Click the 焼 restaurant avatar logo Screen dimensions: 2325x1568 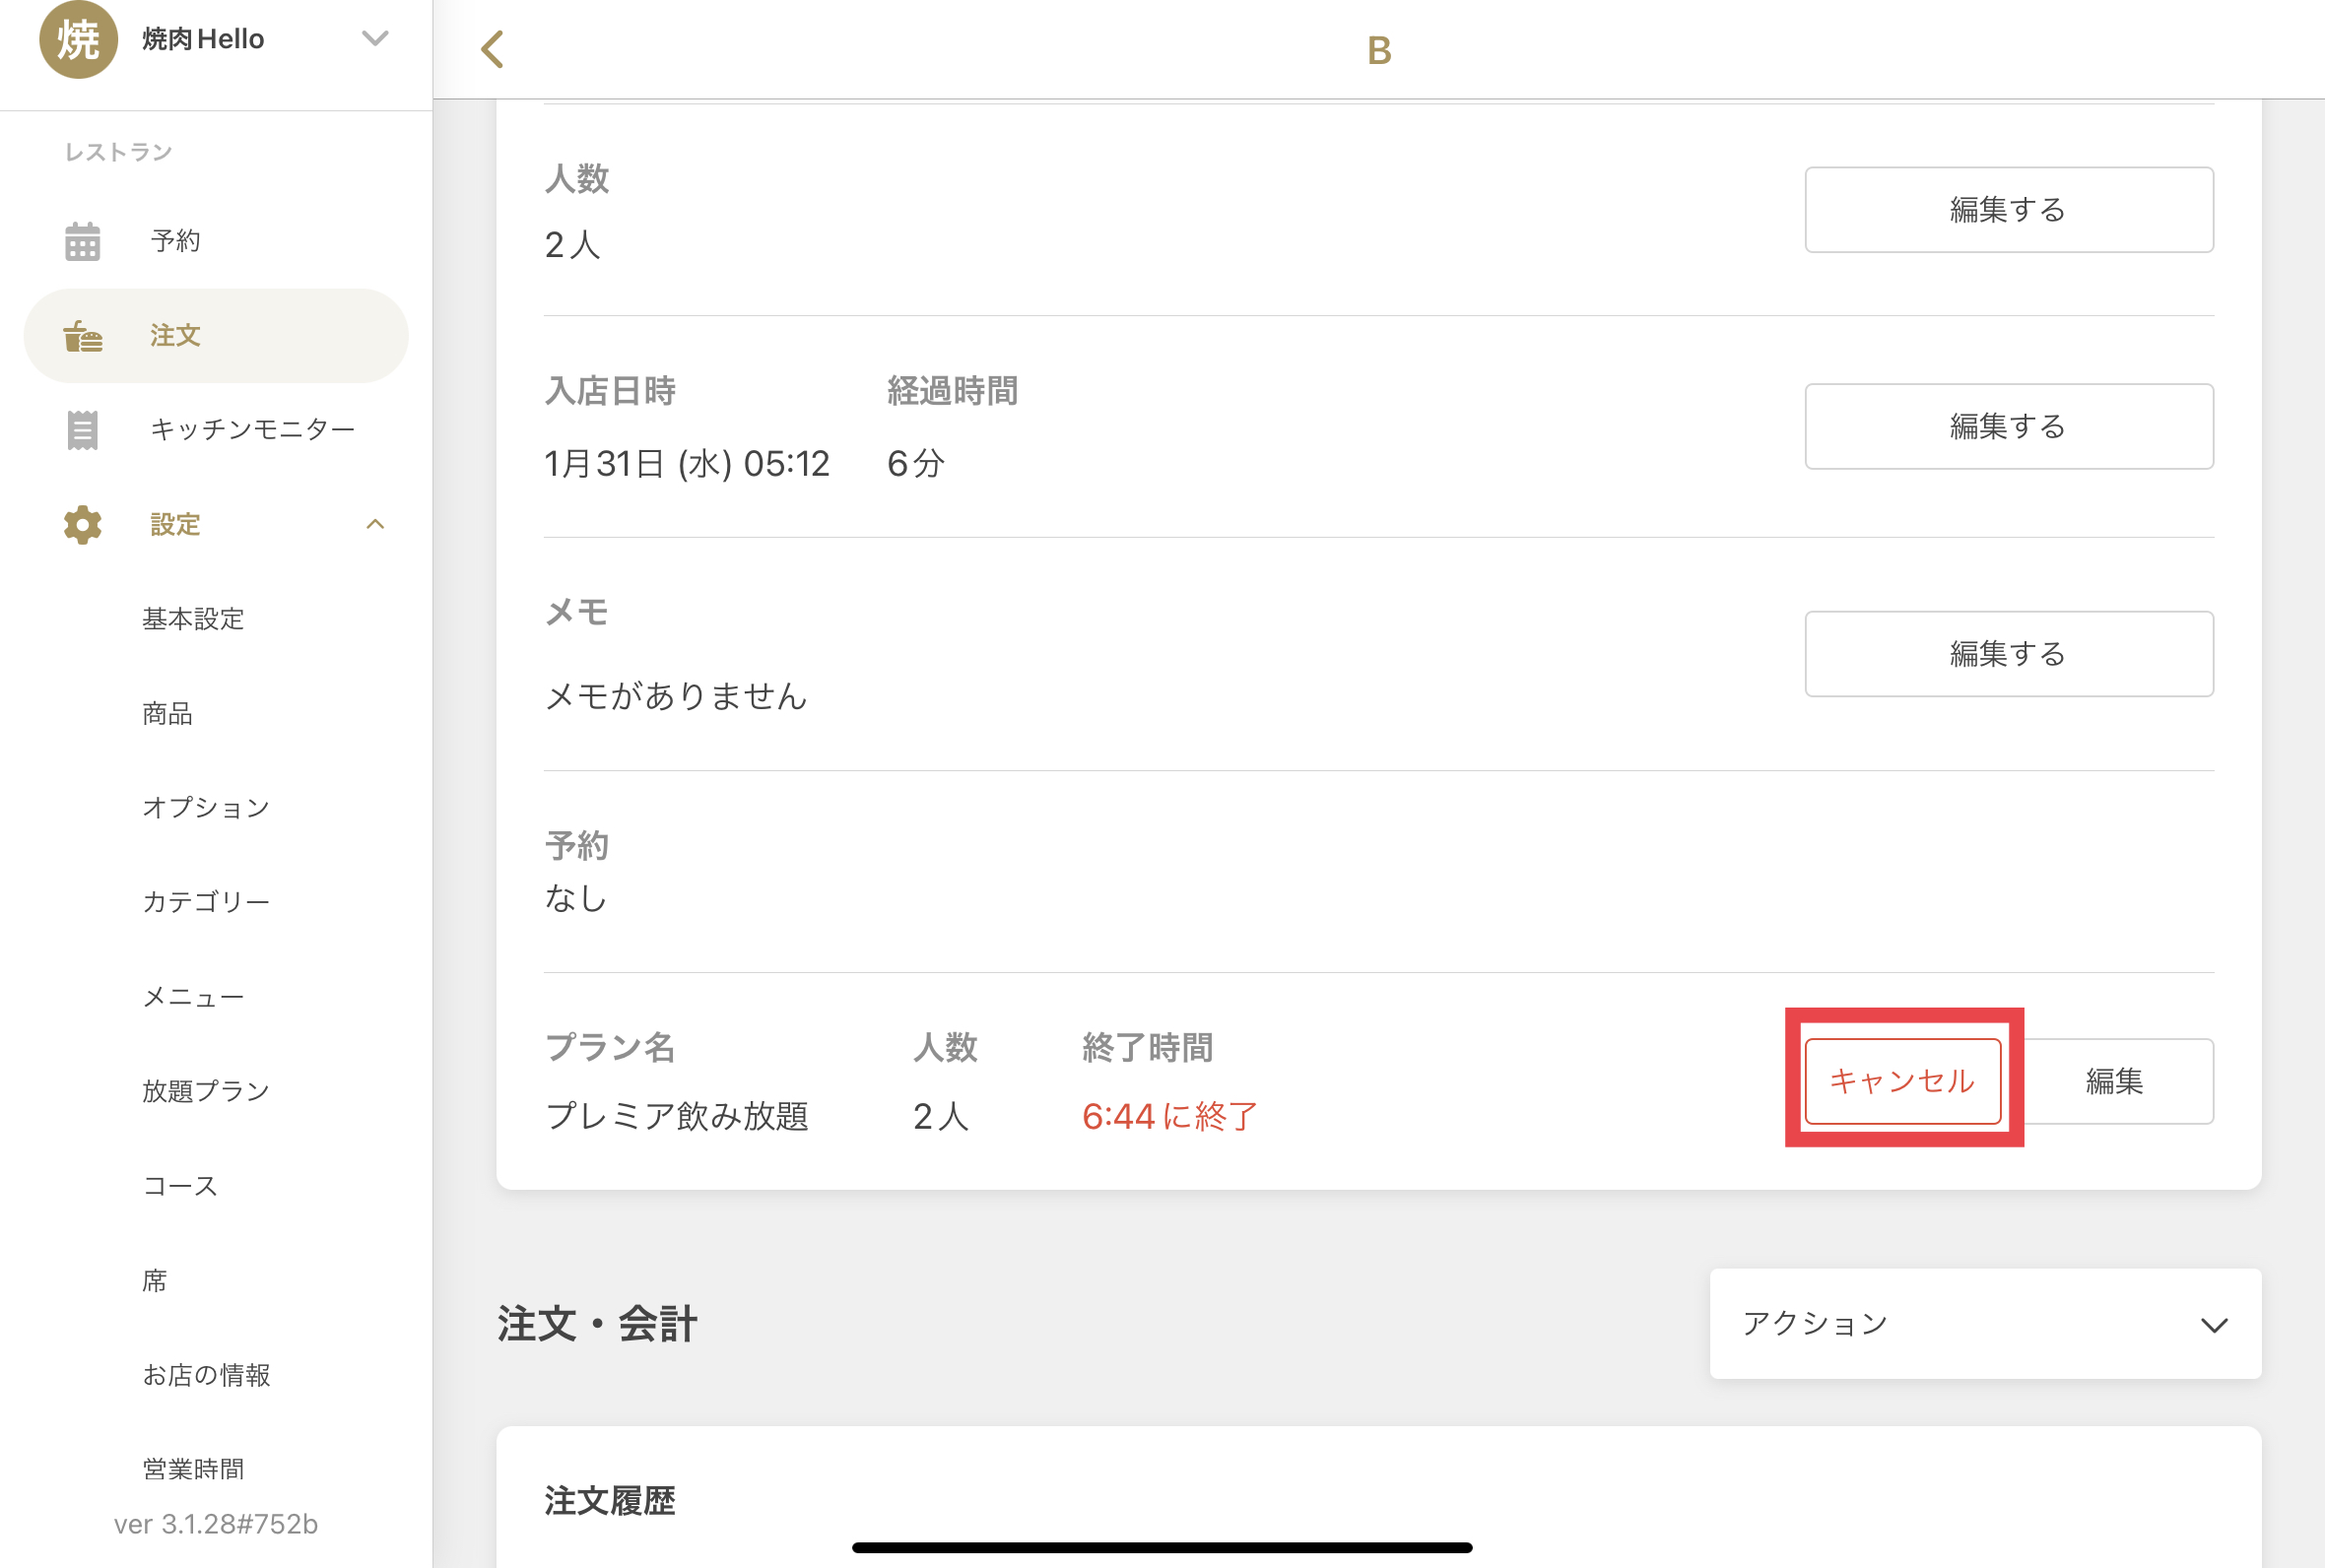(x=78, y=40)
